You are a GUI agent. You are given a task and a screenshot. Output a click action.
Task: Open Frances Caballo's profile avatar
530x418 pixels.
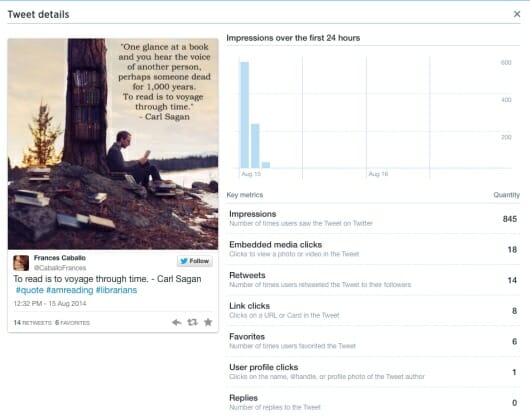[21, 263]
